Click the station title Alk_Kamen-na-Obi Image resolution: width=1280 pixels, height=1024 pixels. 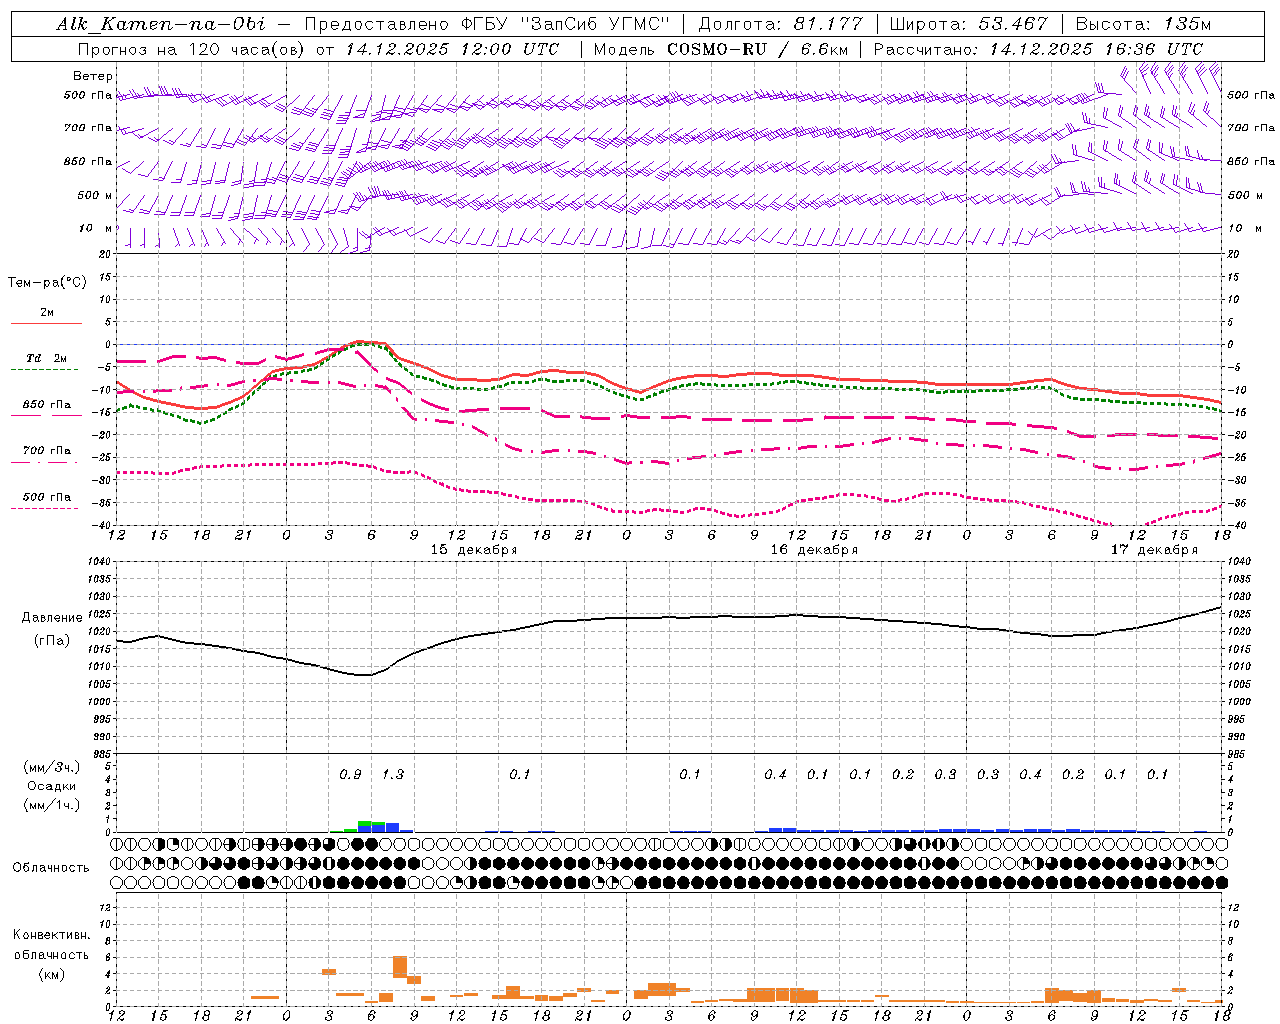click(x=161, y=24)
